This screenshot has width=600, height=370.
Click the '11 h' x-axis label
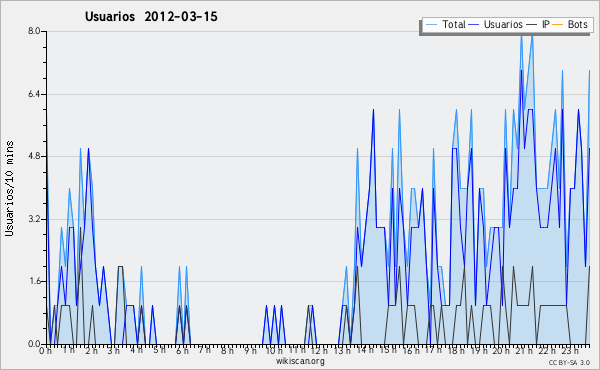point(297,350)
